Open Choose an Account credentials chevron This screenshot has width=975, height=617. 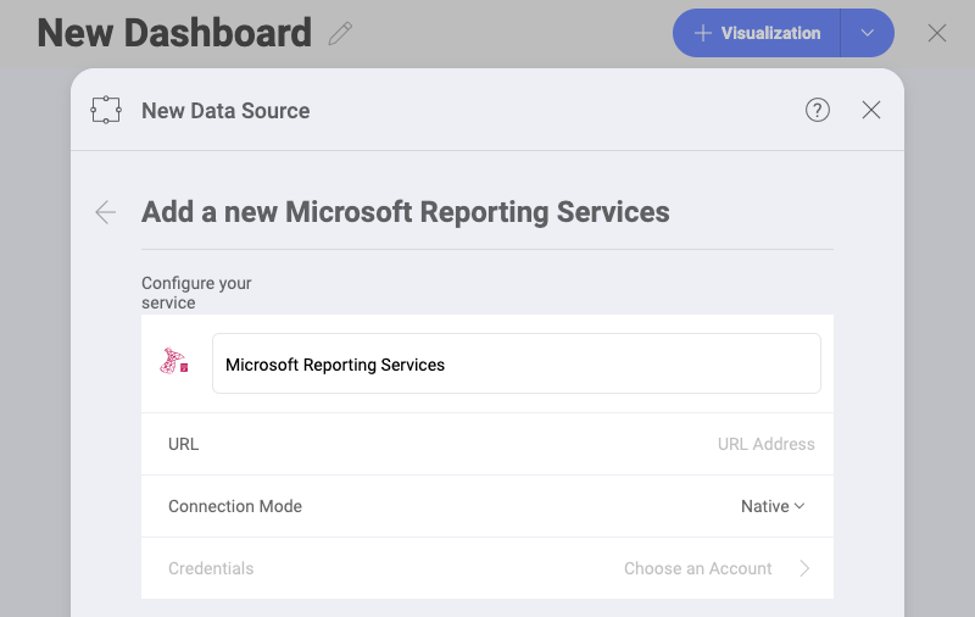[x=804, y=568]
